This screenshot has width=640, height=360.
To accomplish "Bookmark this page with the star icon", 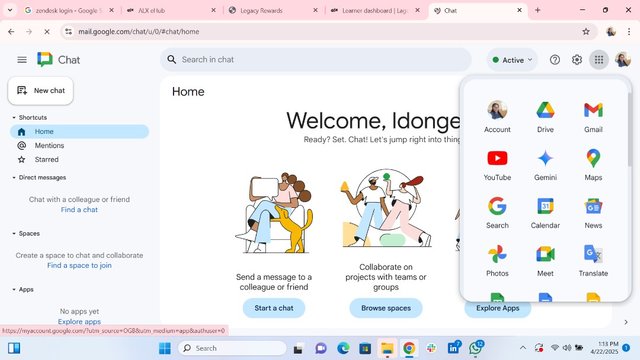I will (x=586, y=31).
